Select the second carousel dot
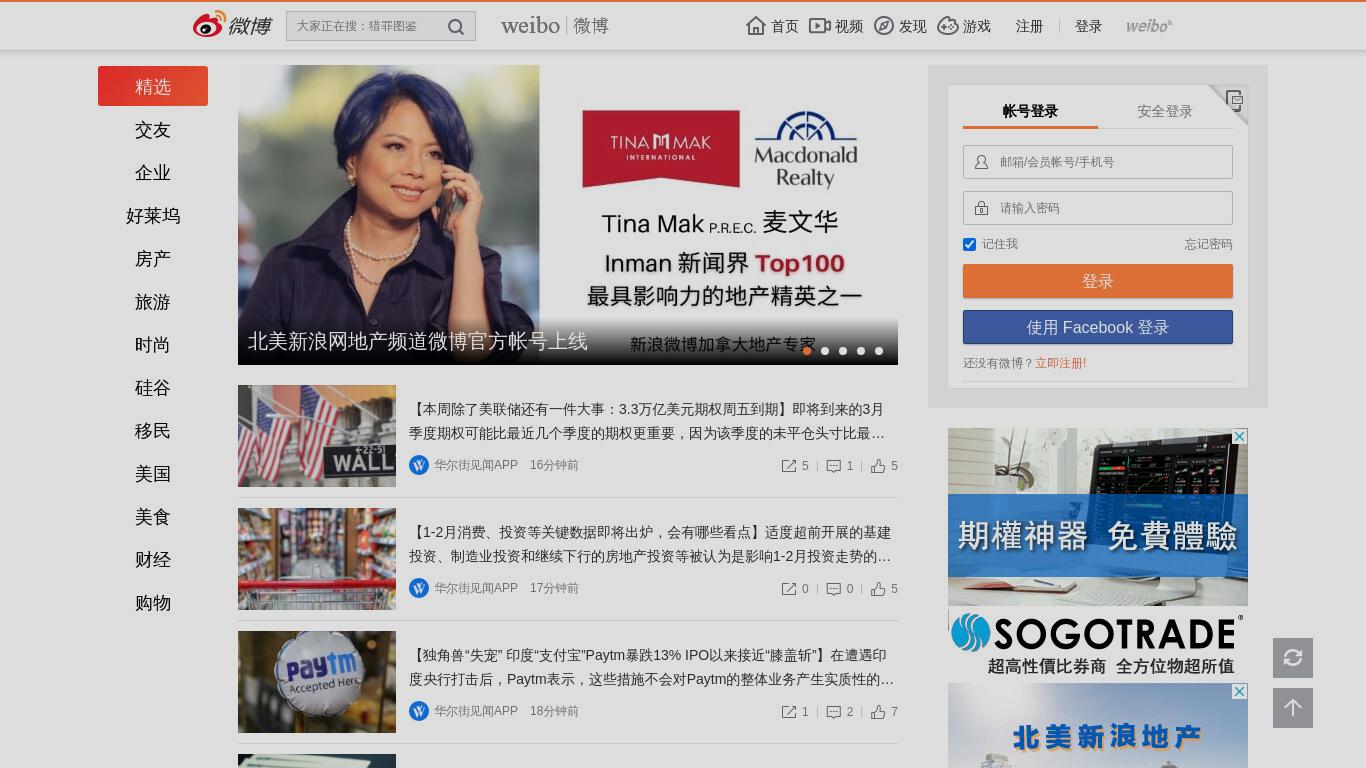Viewport: 1366px width, 768px height. [825, 351]
